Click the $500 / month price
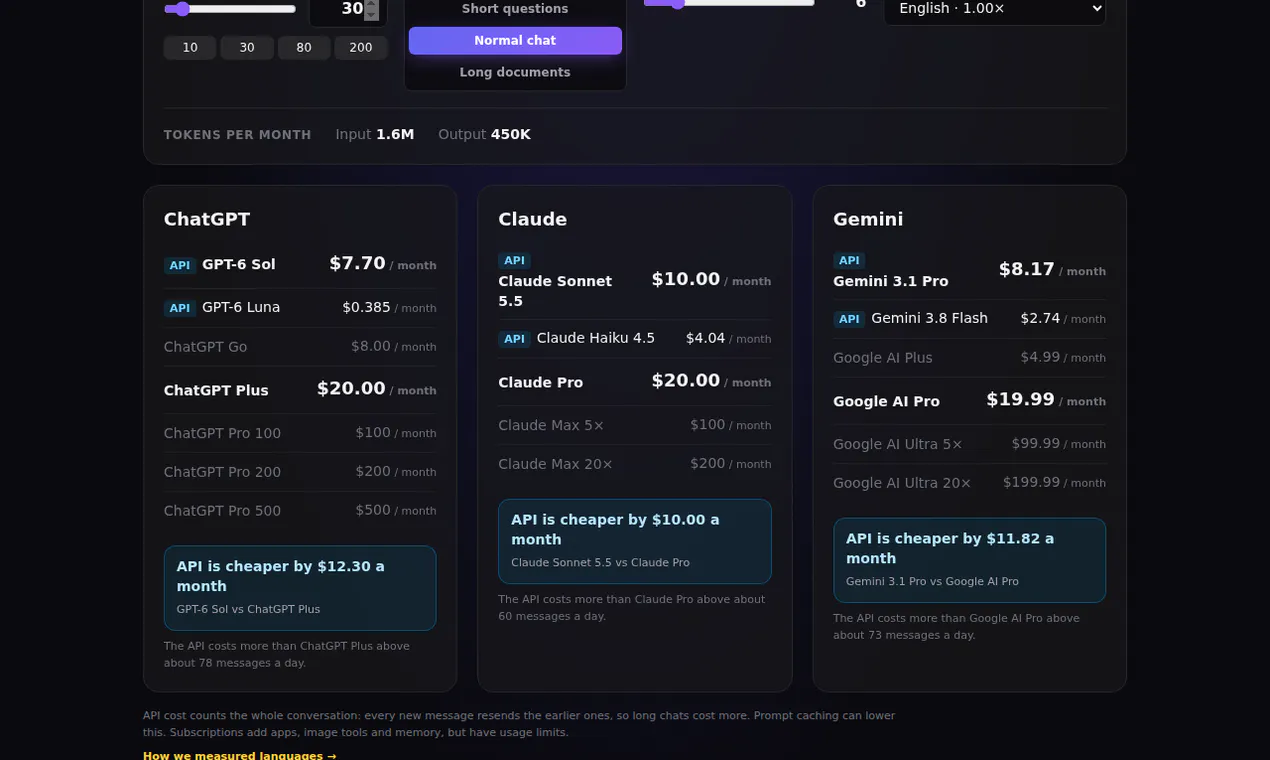 tap(396, 511)
